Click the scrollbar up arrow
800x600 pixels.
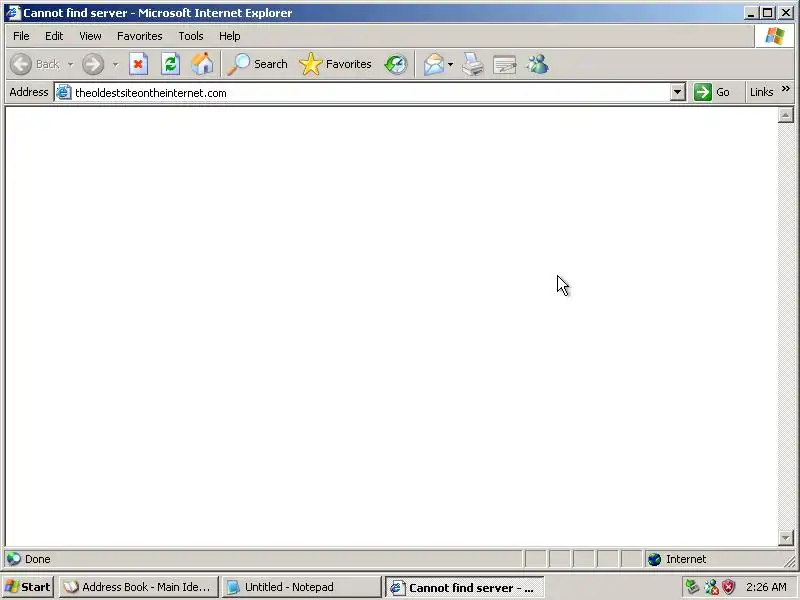coord(786,115)
